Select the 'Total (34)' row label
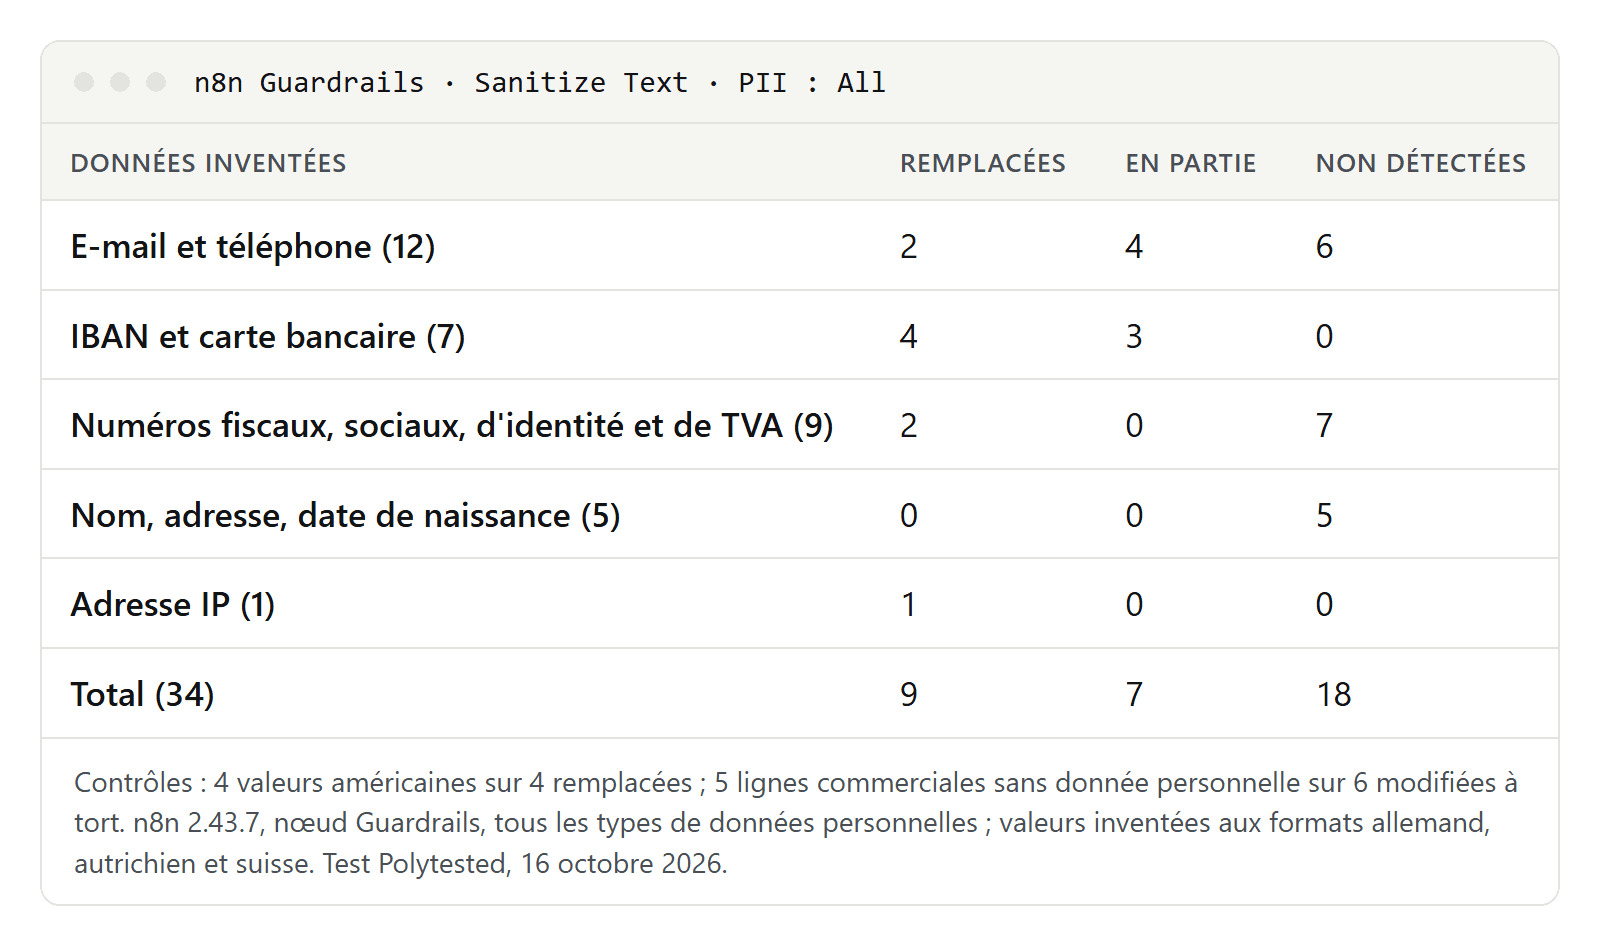 tap(143, 694)
